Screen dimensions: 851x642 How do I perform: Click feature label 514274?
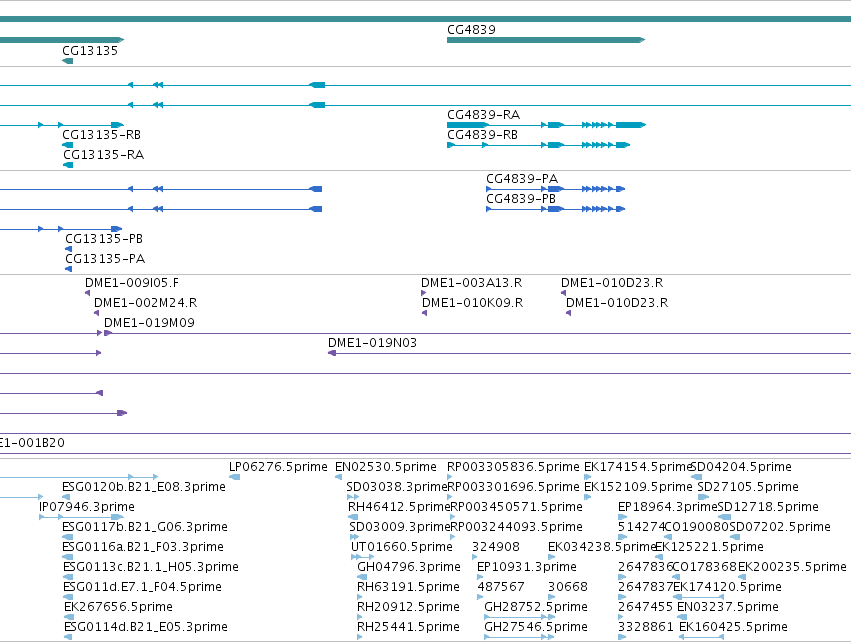click(641, 527)
